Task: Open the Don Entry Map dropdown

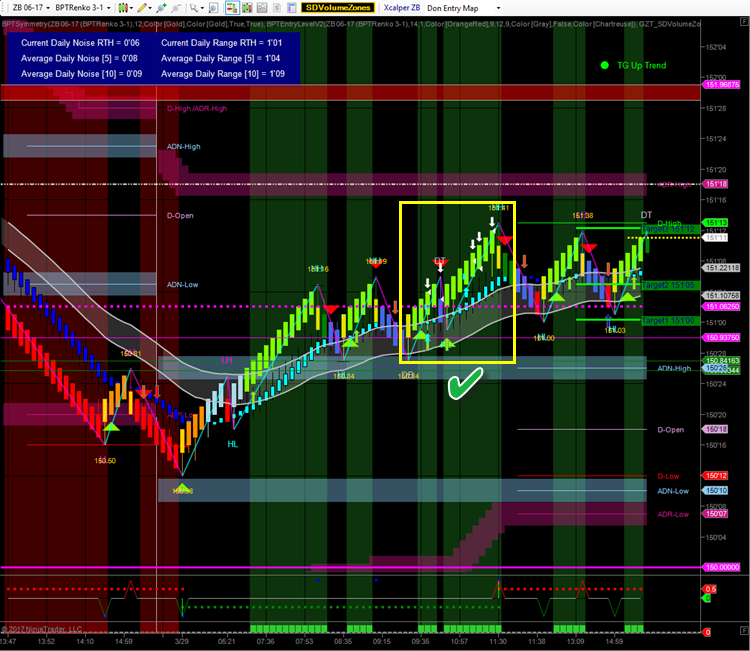Action: (x=463, y=8)
